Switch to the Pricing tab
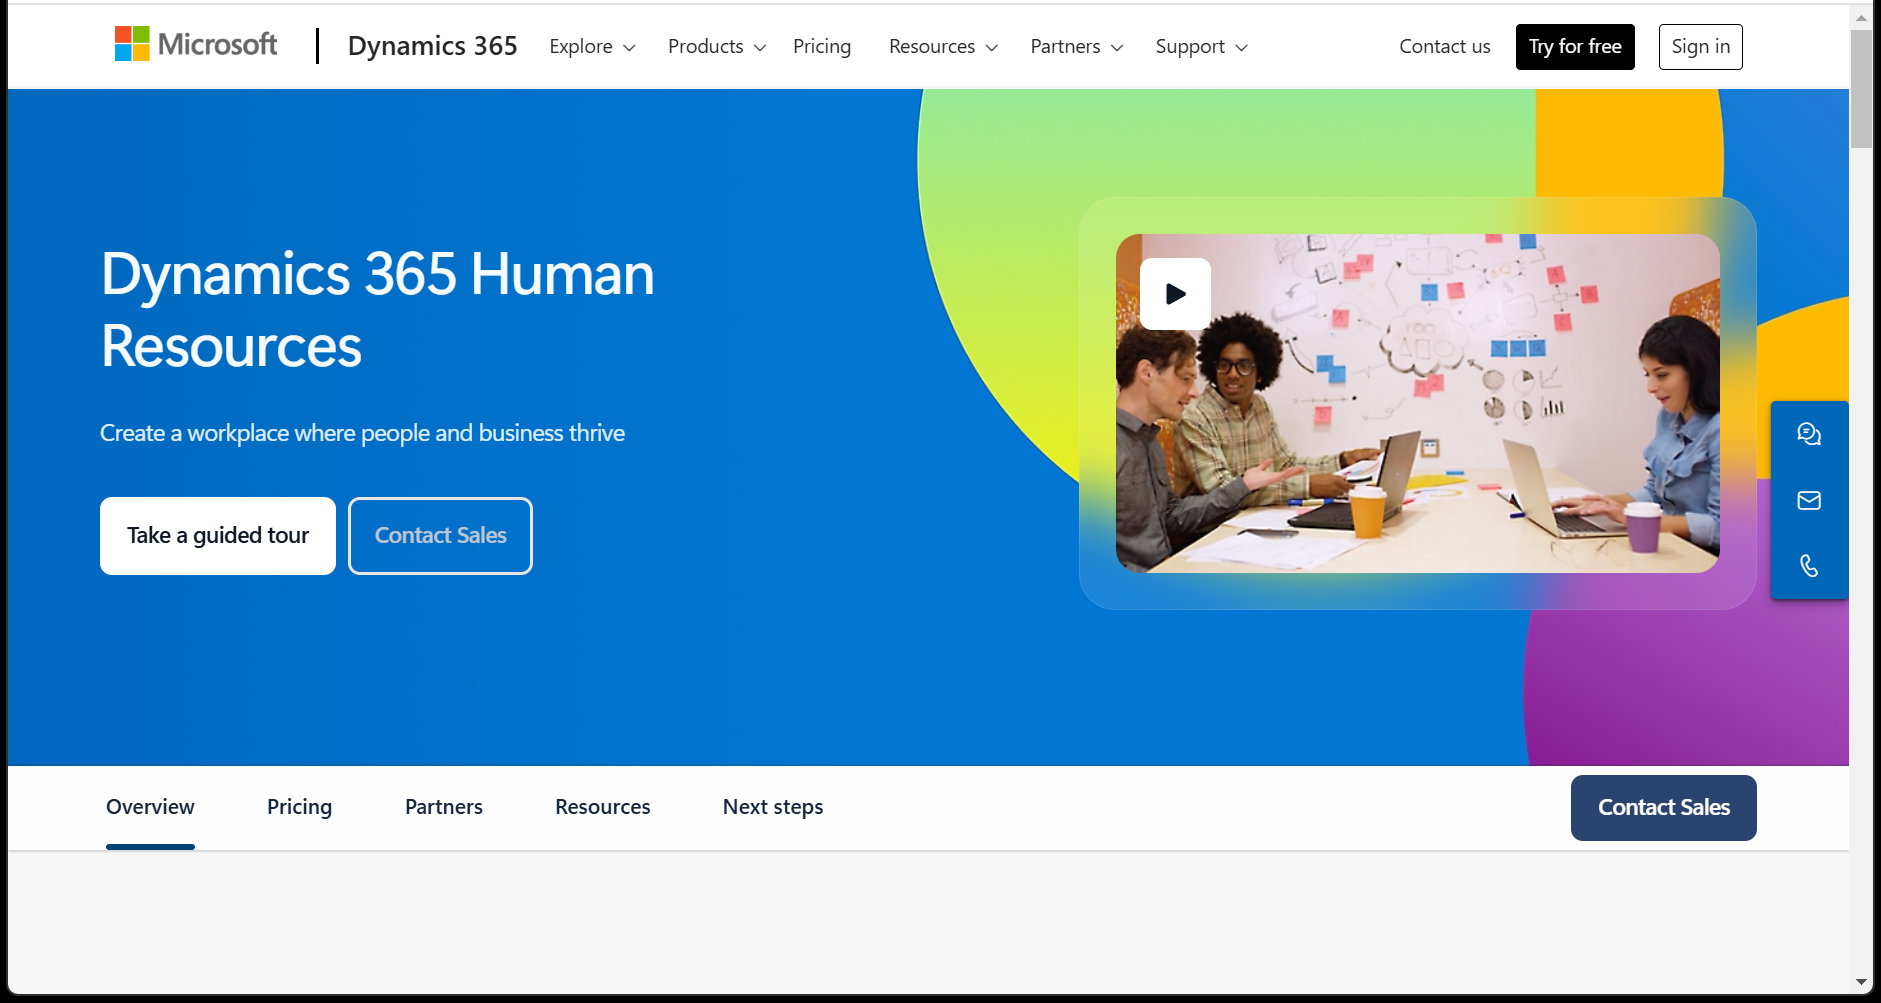This screenshot has width=1881, height=1003. [x=298, y=807]
